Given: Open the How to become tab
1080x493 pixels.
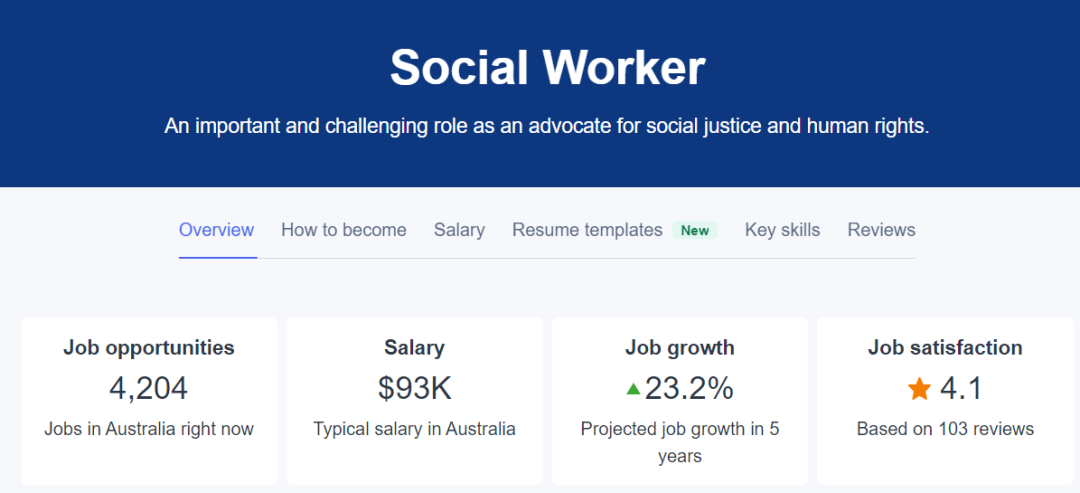Looking at the screenshot, I should click(344, 230).
